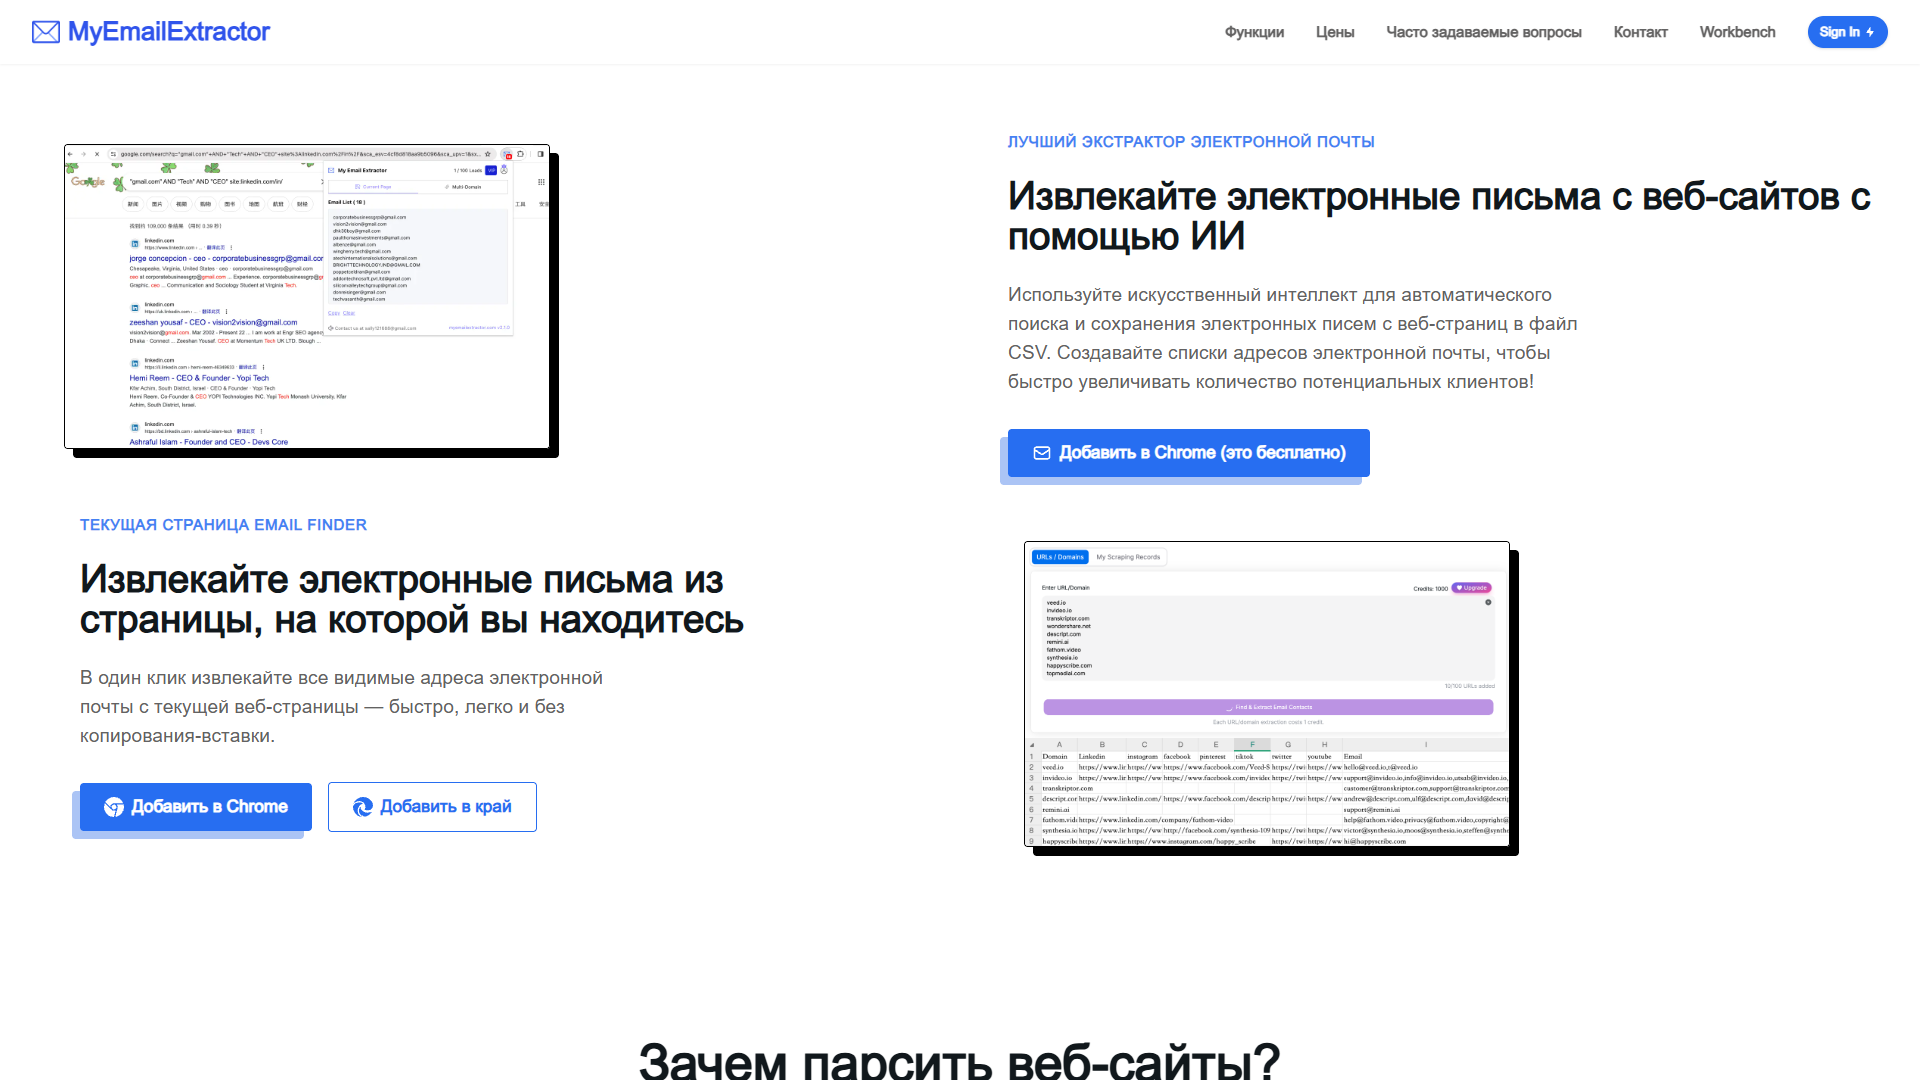Go to Часто задаваемые вопросы

coord(1484,32)
